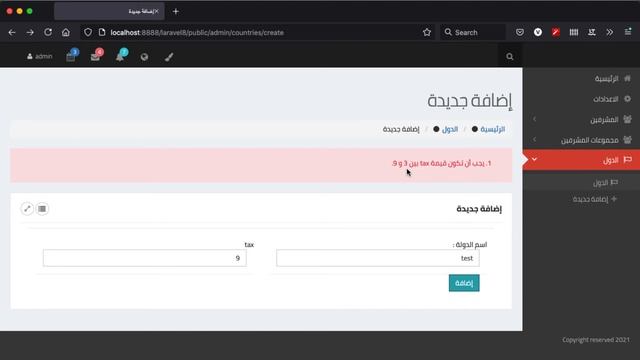This screenshot has width=640, height=360.
Task: Select the open browser tab
Action: point(109,11)
